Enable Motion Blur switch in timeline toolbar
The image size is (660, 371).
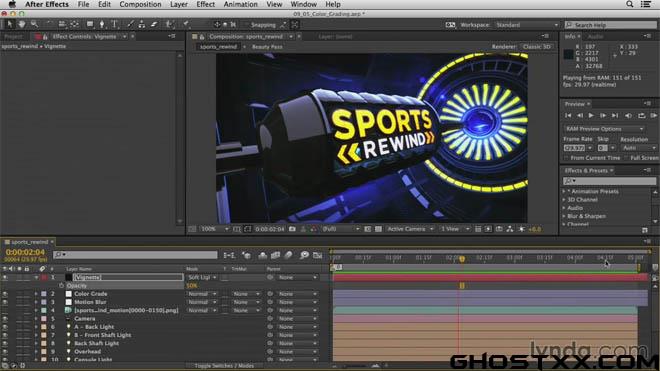[288, 255]
